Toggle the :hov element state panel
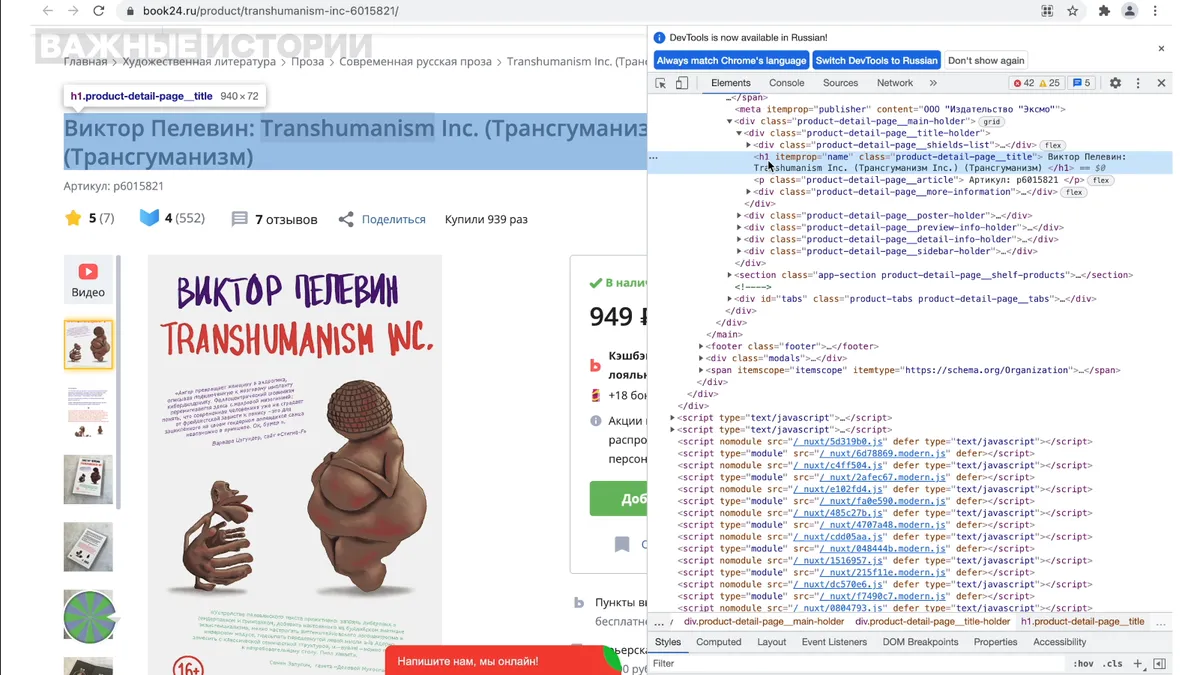Screen dimensions: 1200x675 tap(1084, 664)
